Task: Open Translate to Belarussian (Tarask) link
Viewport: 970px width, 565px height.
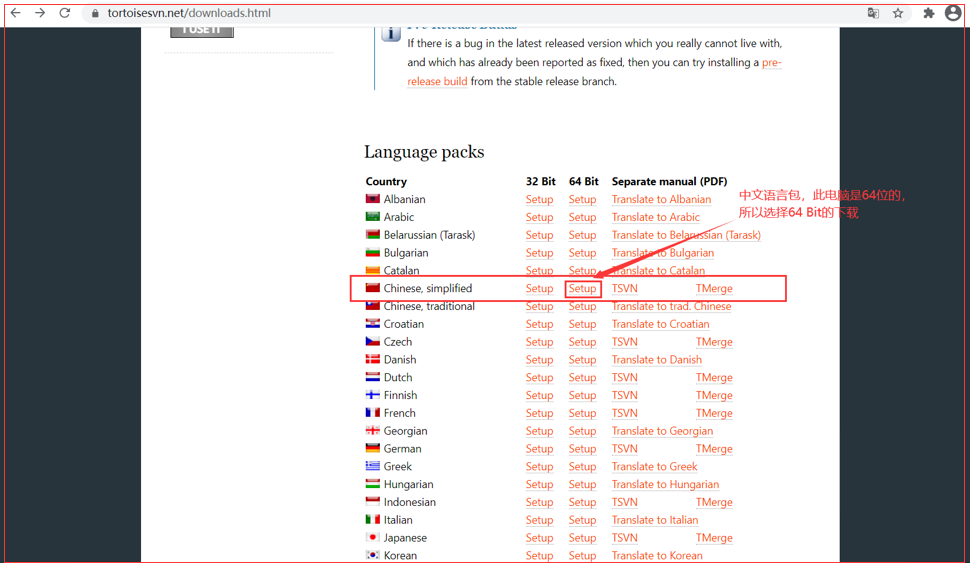Action: tap(686, 235)
